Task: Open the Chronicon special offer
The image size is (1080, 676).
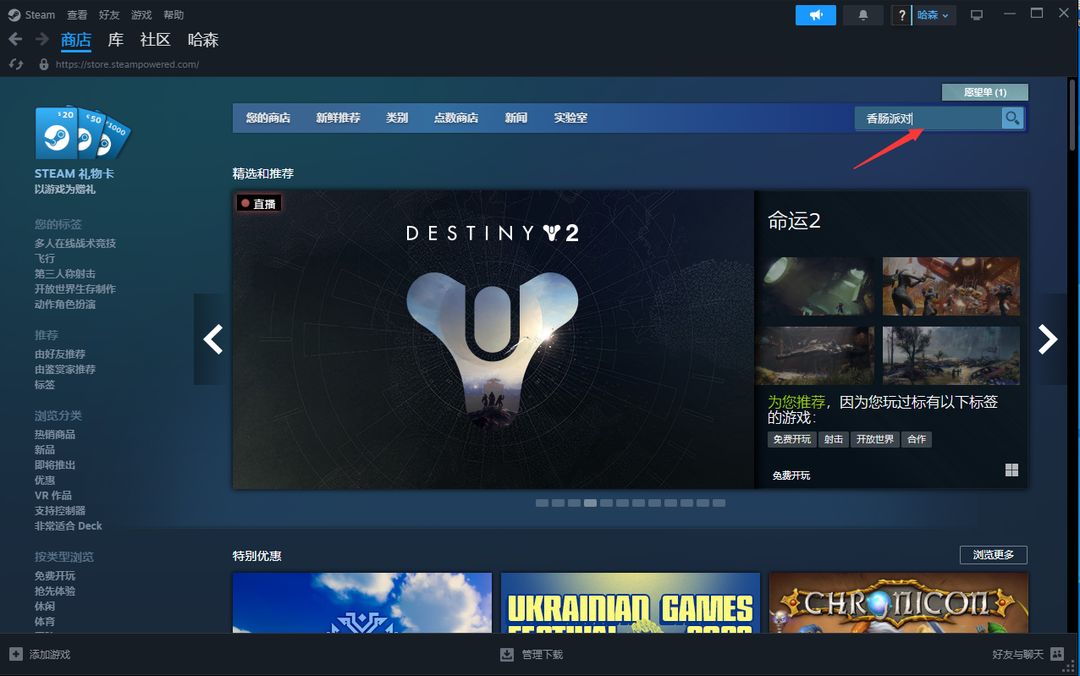Action: (x=898, y=602)
